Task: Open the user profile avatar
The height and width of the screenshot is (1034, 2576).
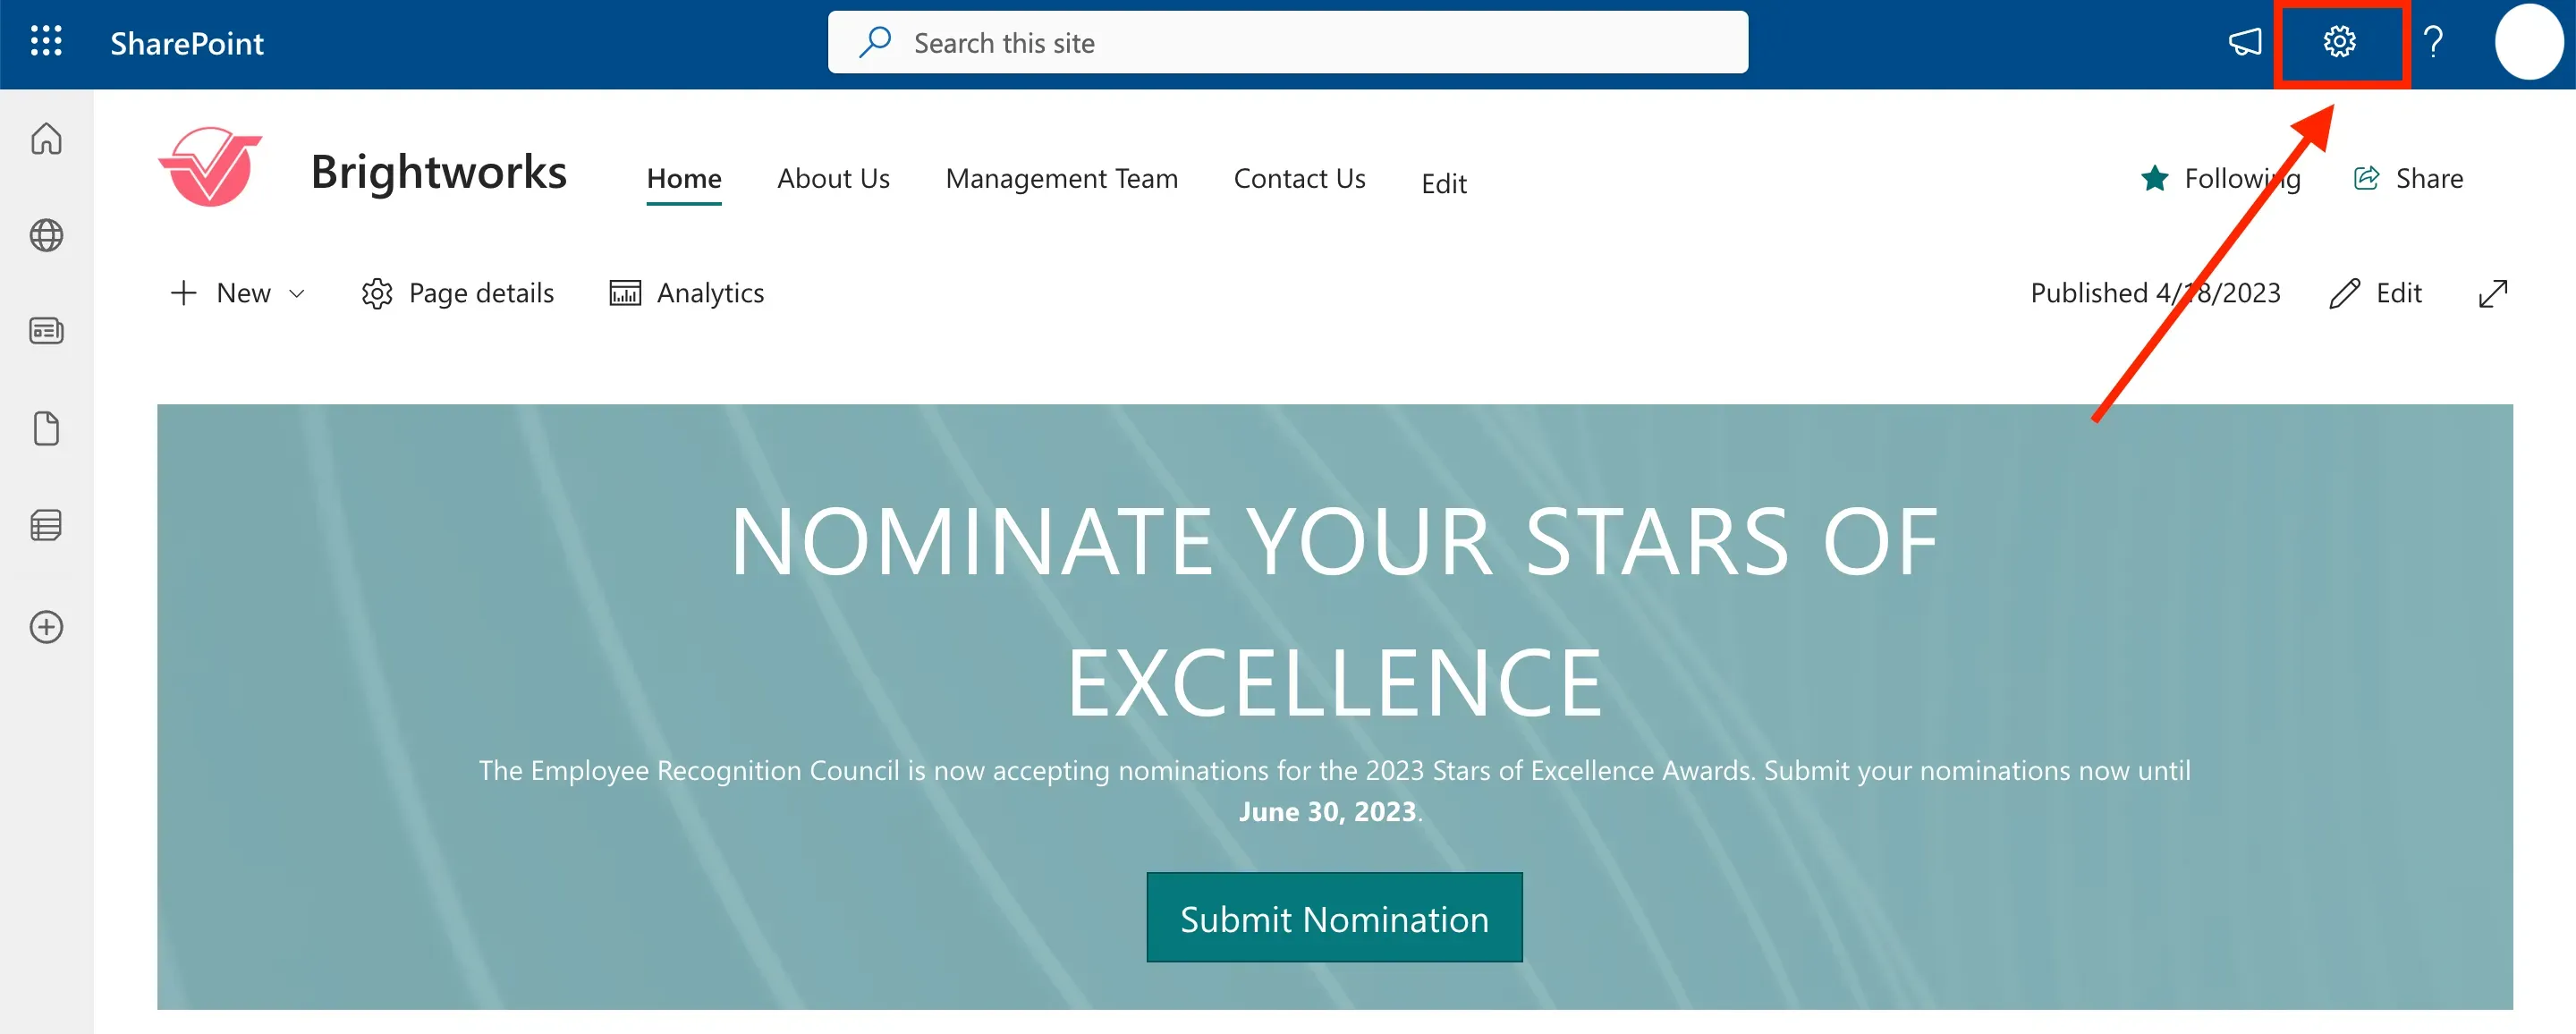Action: pos(2529,42)
